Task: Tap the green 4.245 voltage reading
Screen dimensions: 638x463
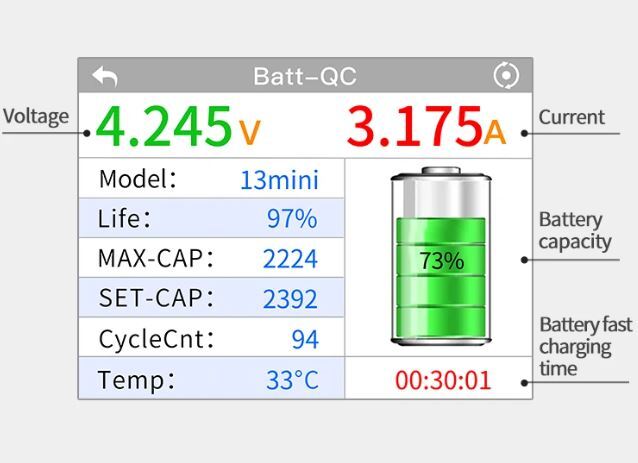Action: (x=164, y=126)
